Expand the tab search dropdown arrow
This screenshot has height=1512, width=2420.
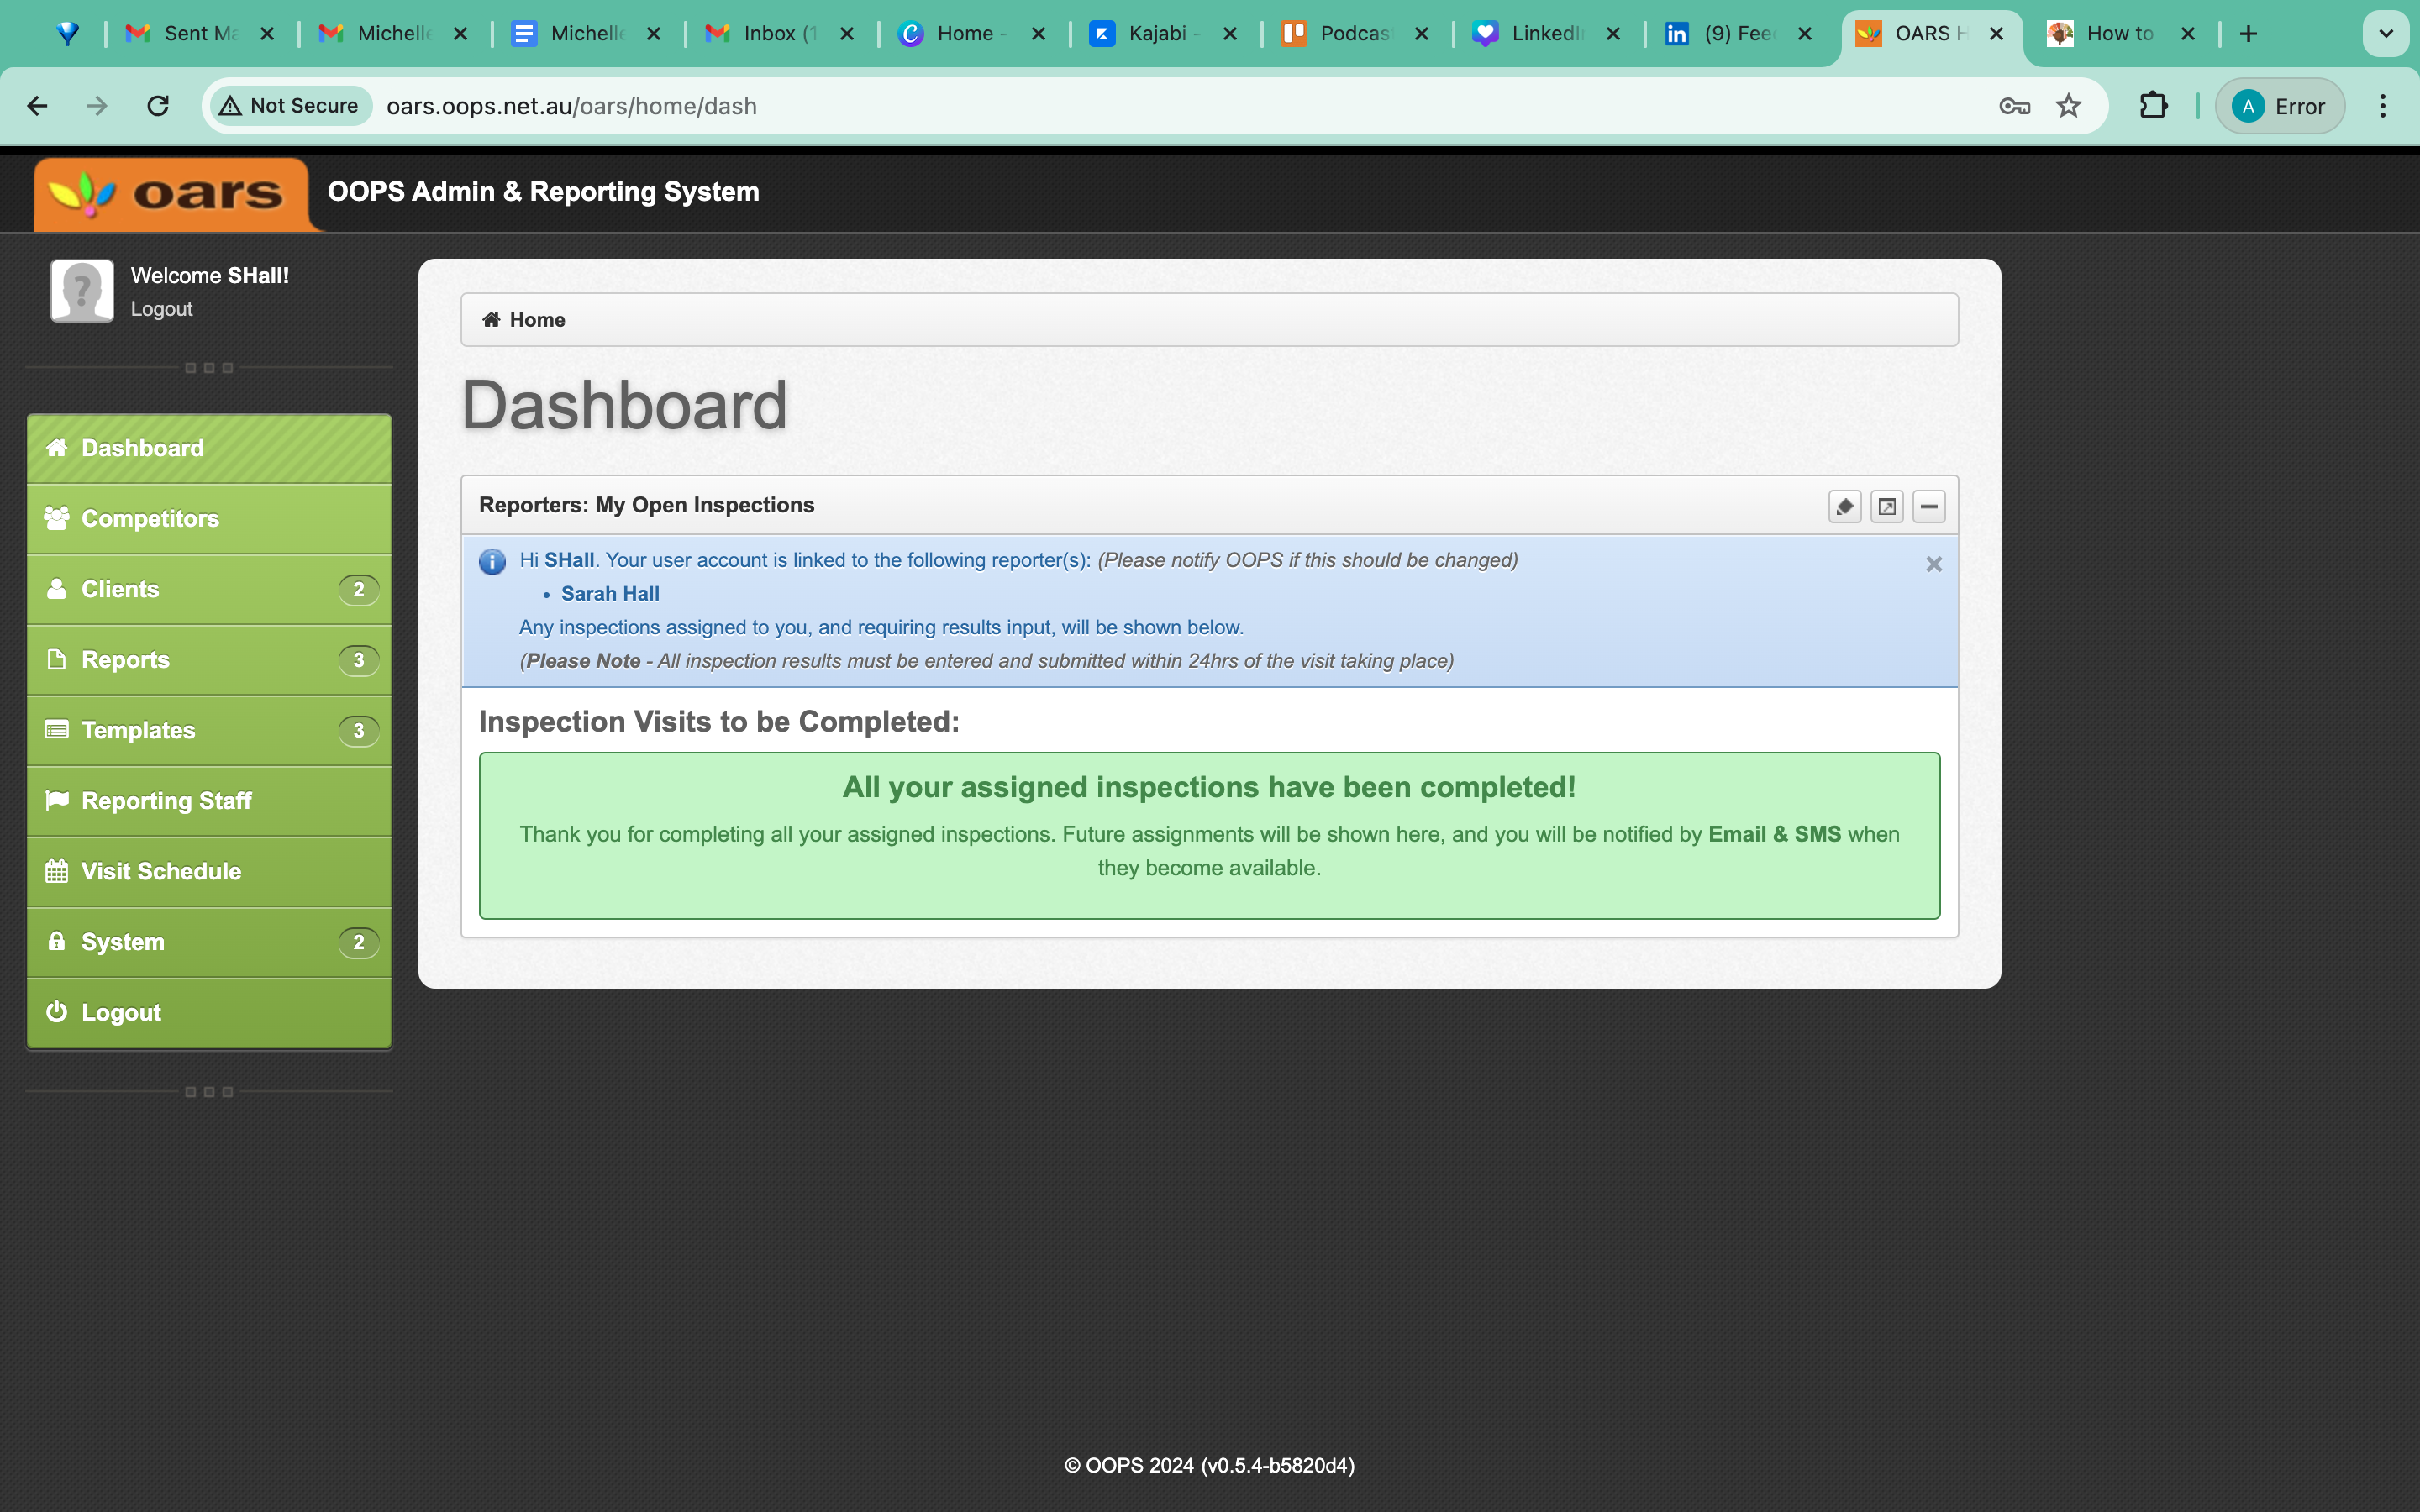point(2385,34)
